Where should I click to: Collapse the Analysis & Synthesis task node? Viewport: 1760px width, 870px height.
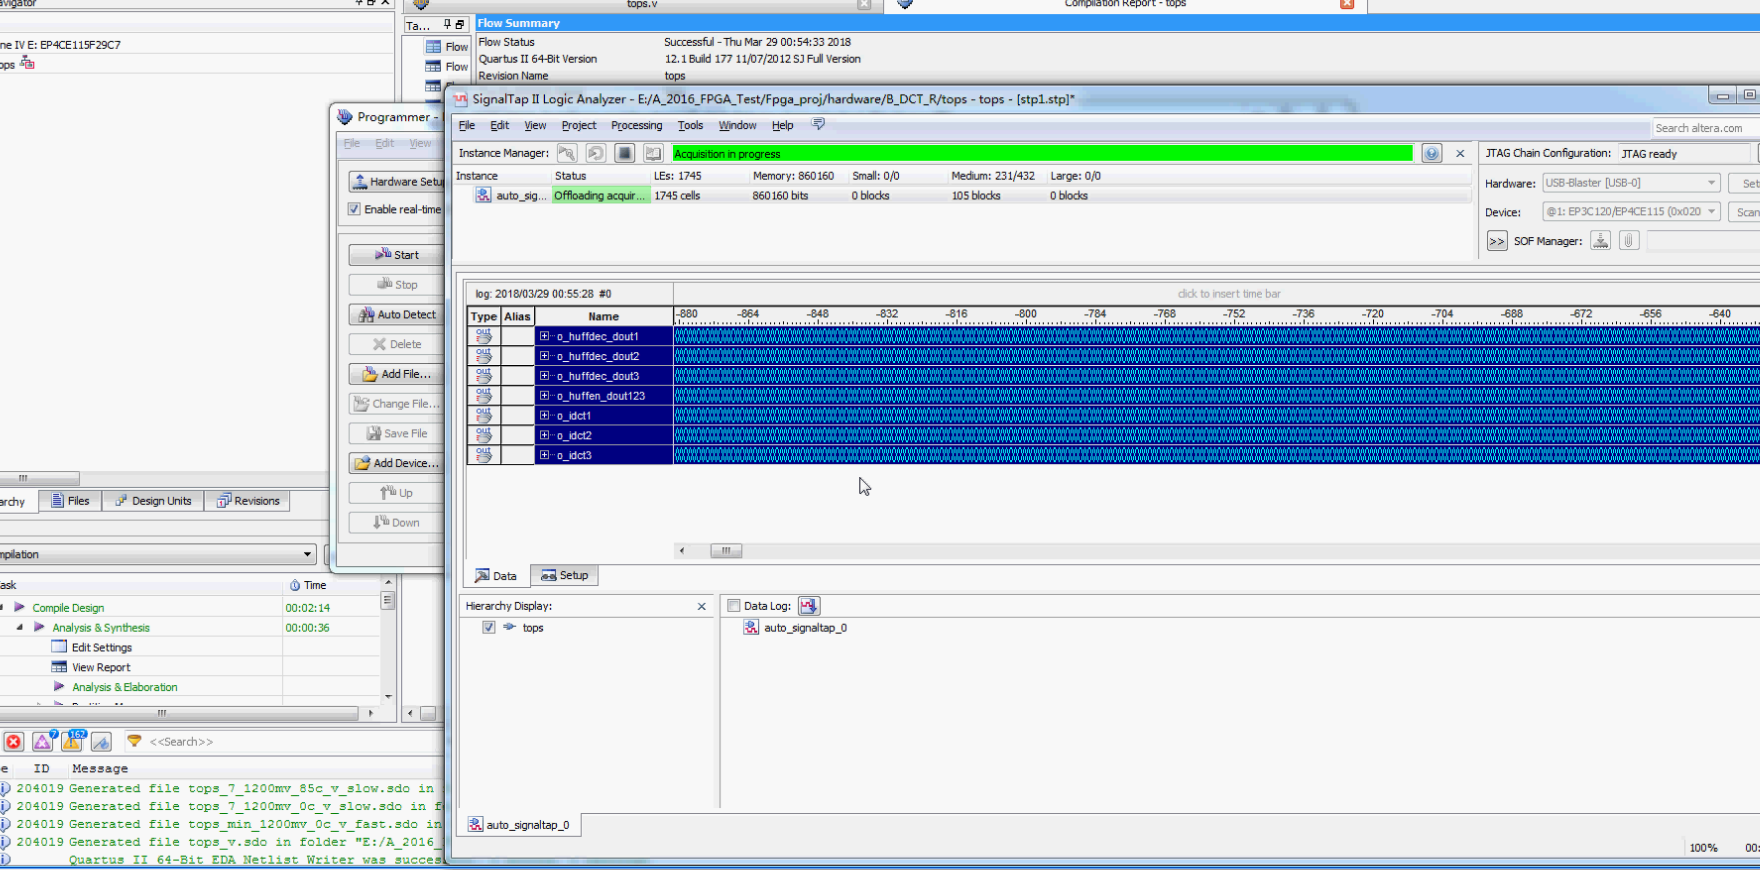(x=20, y=627)
